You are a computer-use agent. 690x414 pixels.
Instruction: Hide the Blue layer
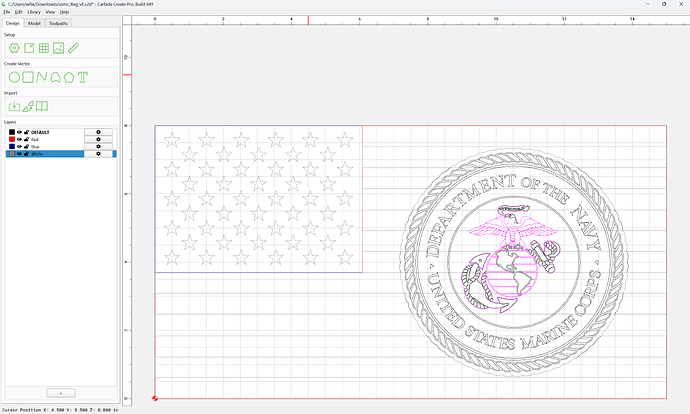coord(19,147)
